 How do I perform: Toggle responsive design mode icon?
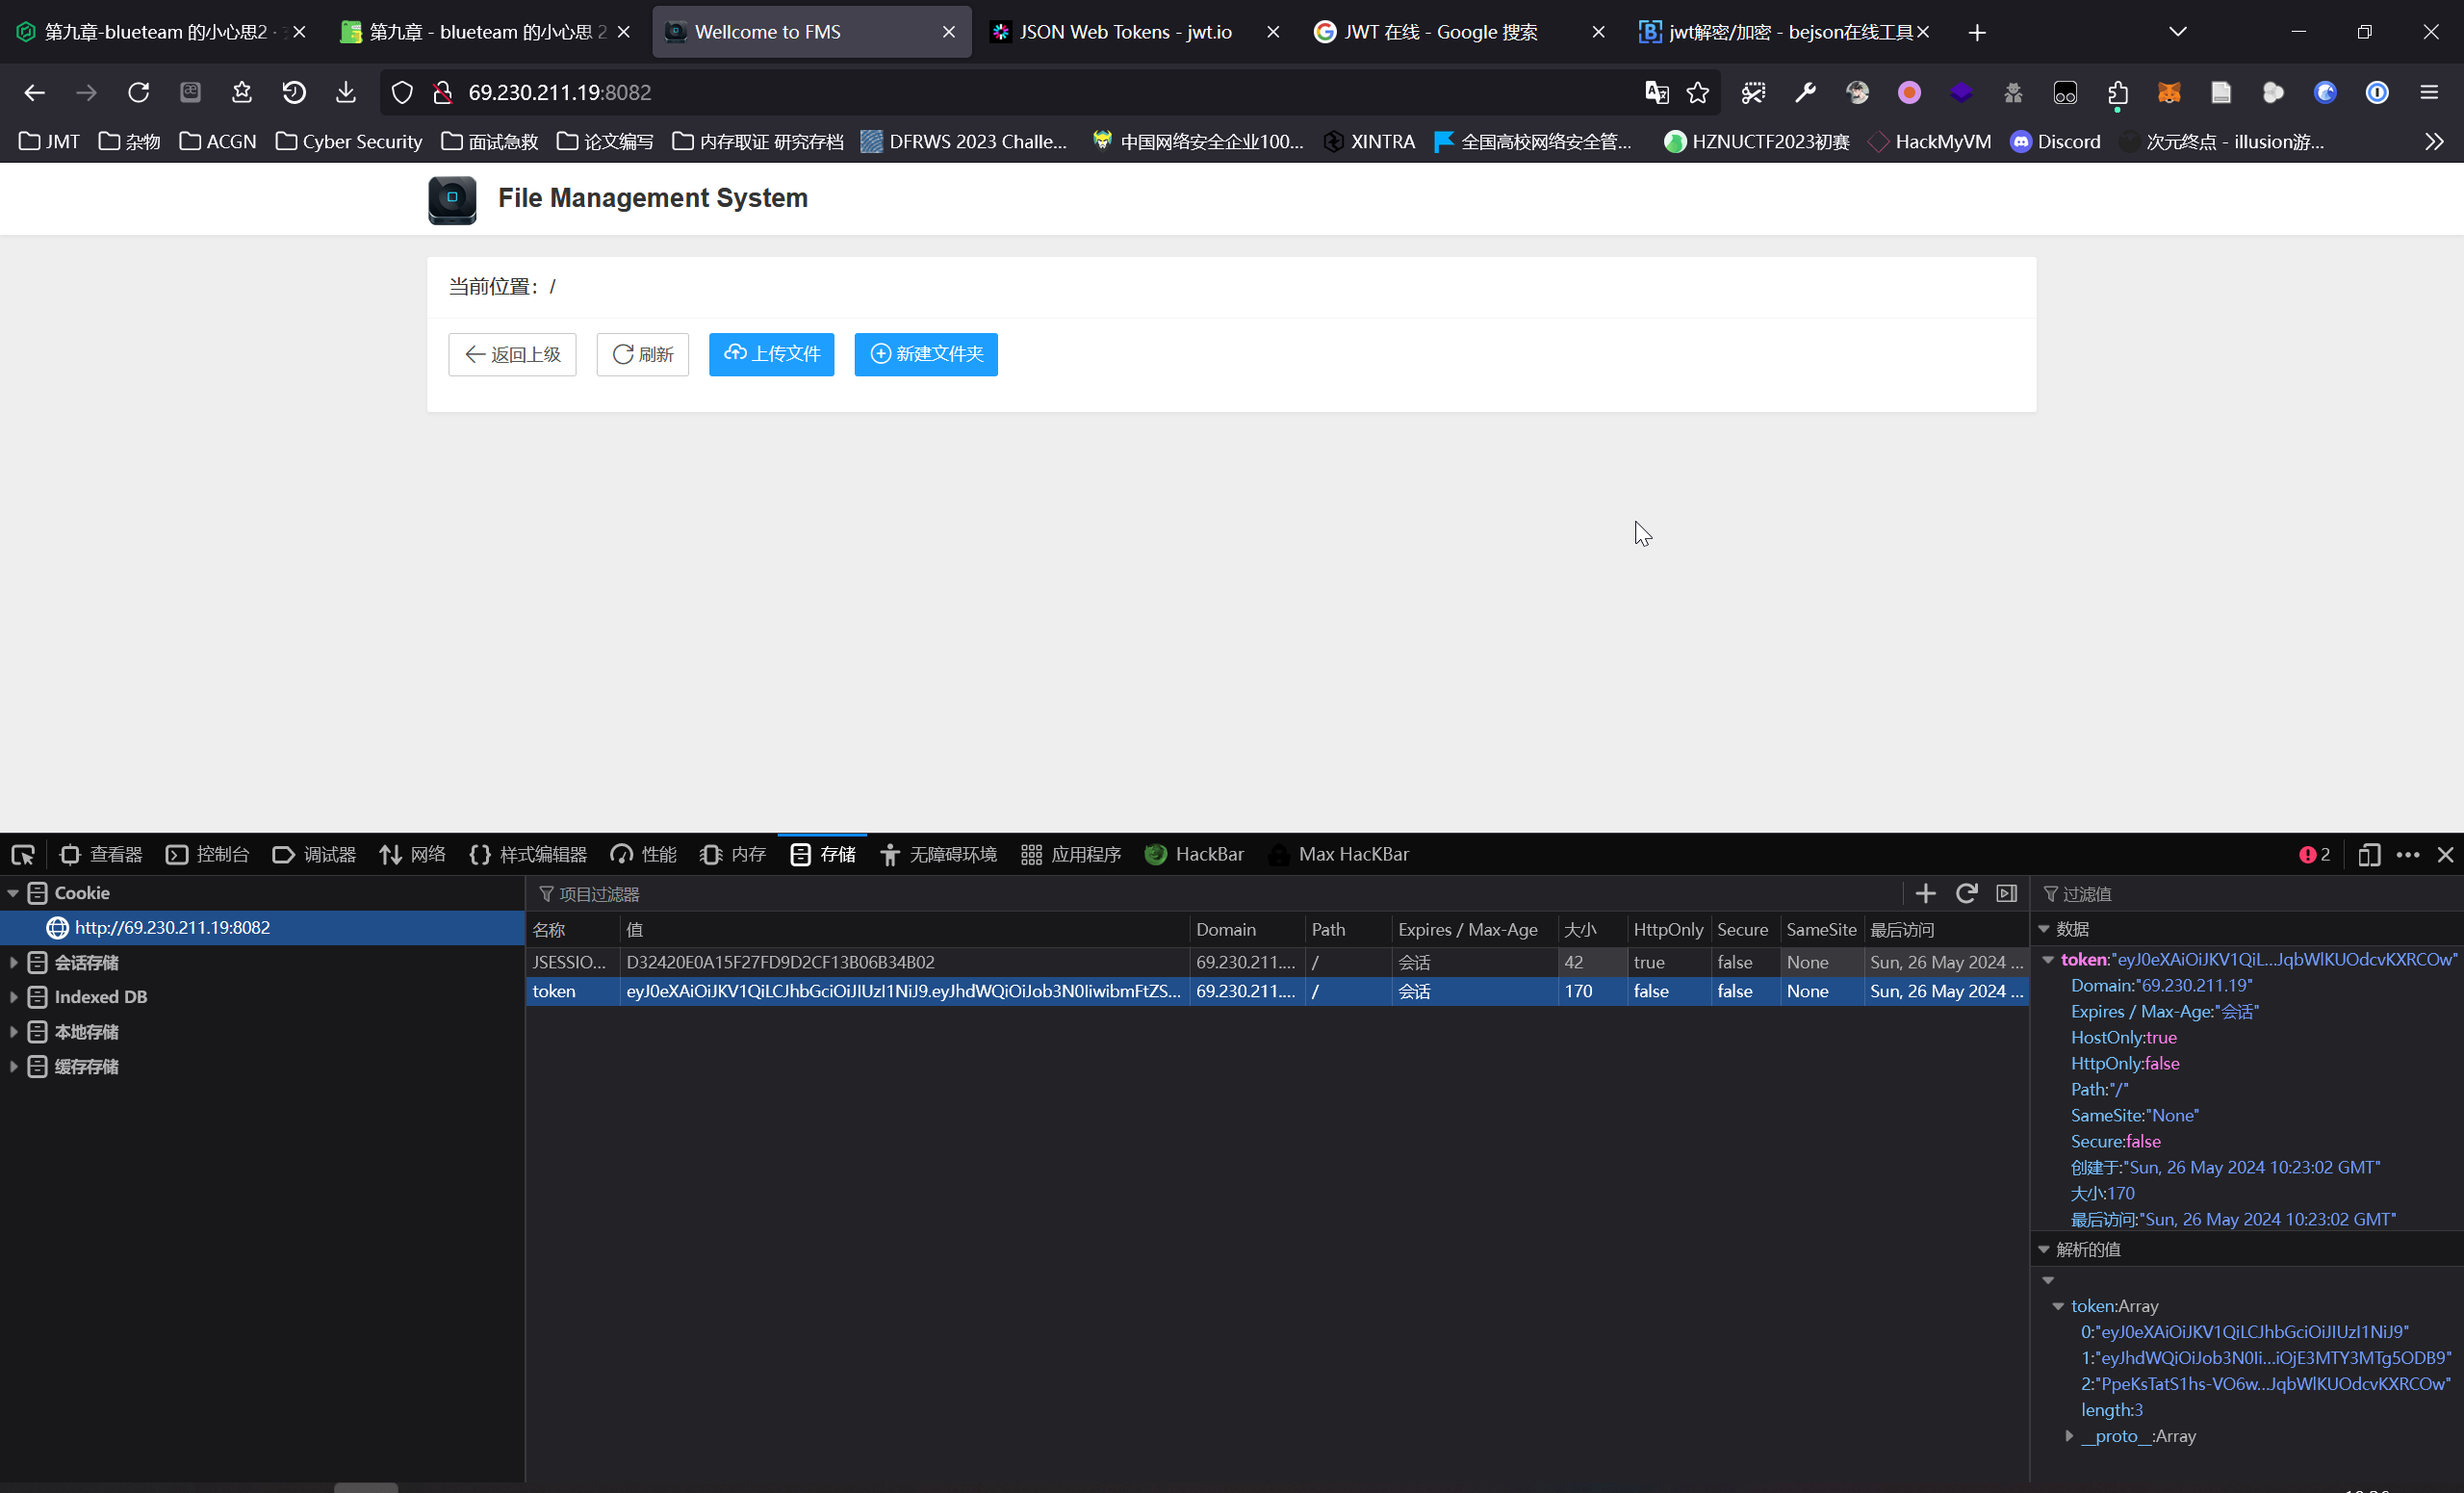click(x=2368, y=855)
